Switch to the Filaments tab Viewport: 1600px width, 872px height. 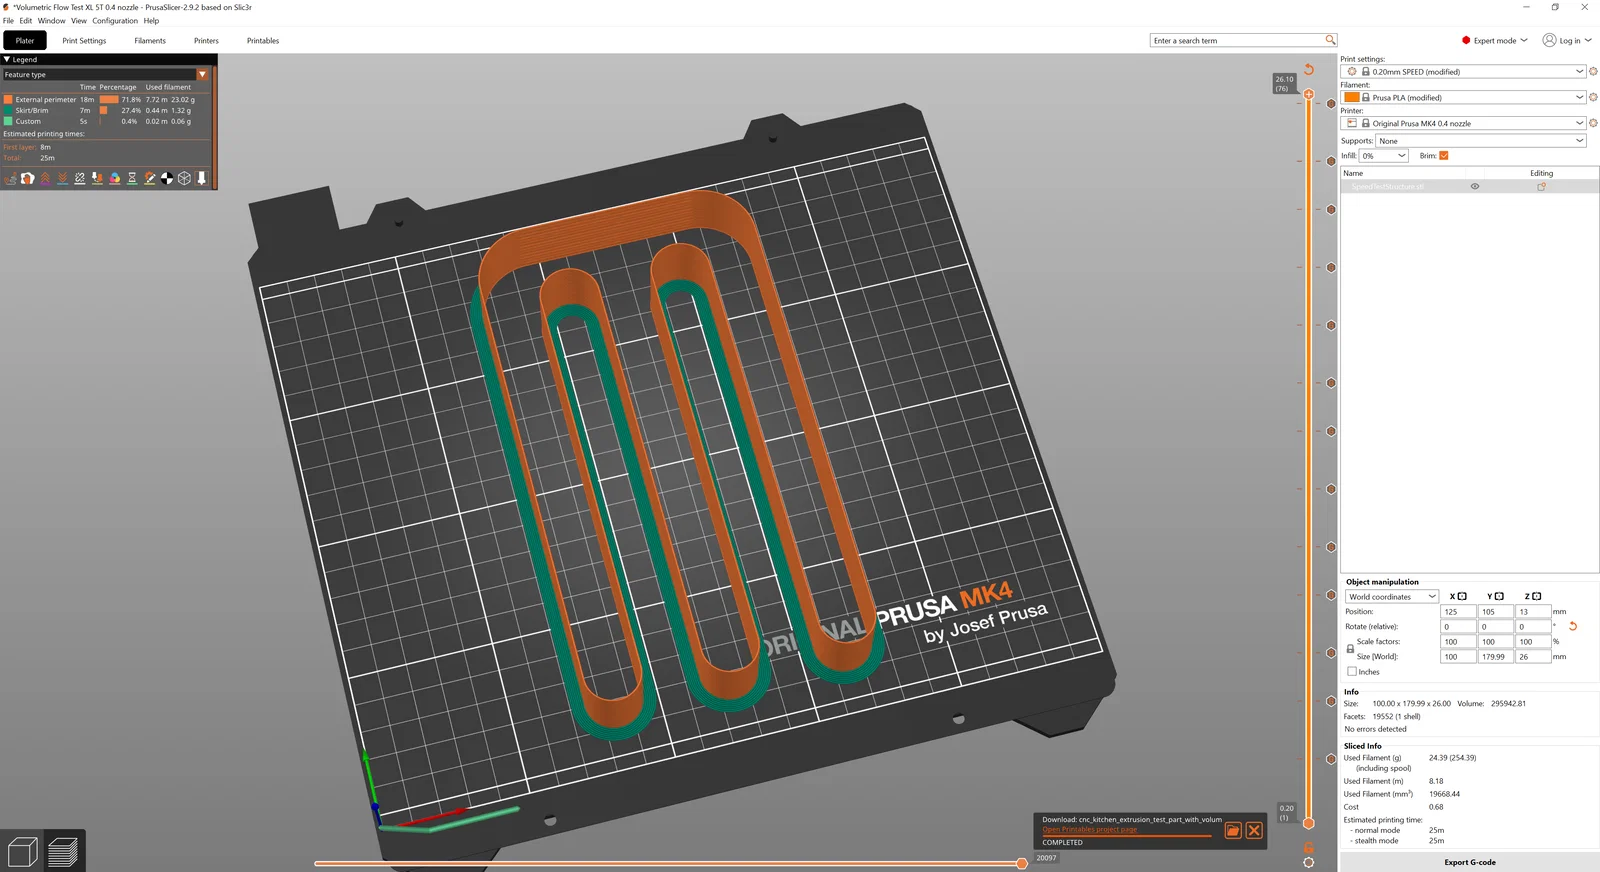click(150, 41)
